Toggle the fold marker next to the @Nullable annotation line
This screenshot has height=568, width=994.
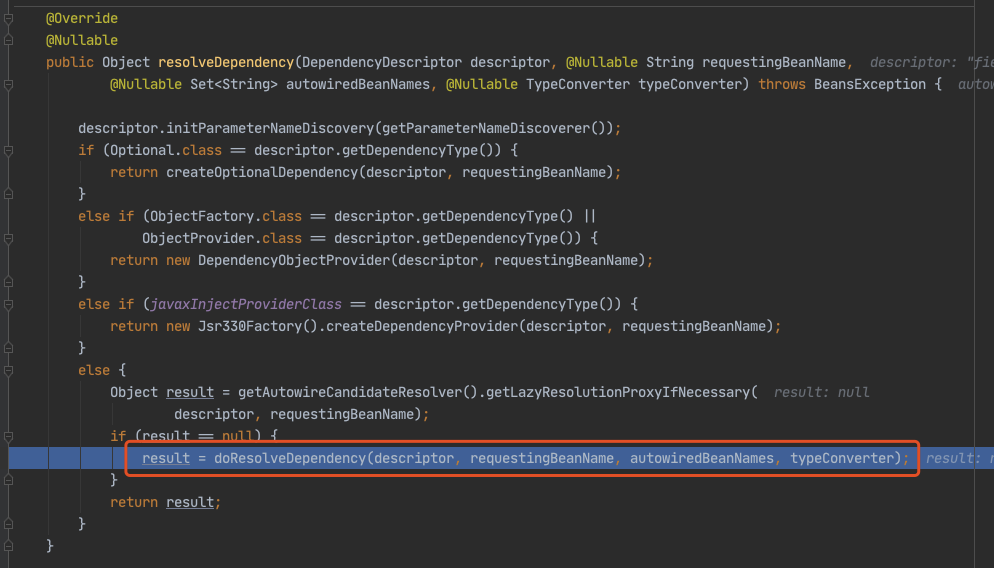8,41
